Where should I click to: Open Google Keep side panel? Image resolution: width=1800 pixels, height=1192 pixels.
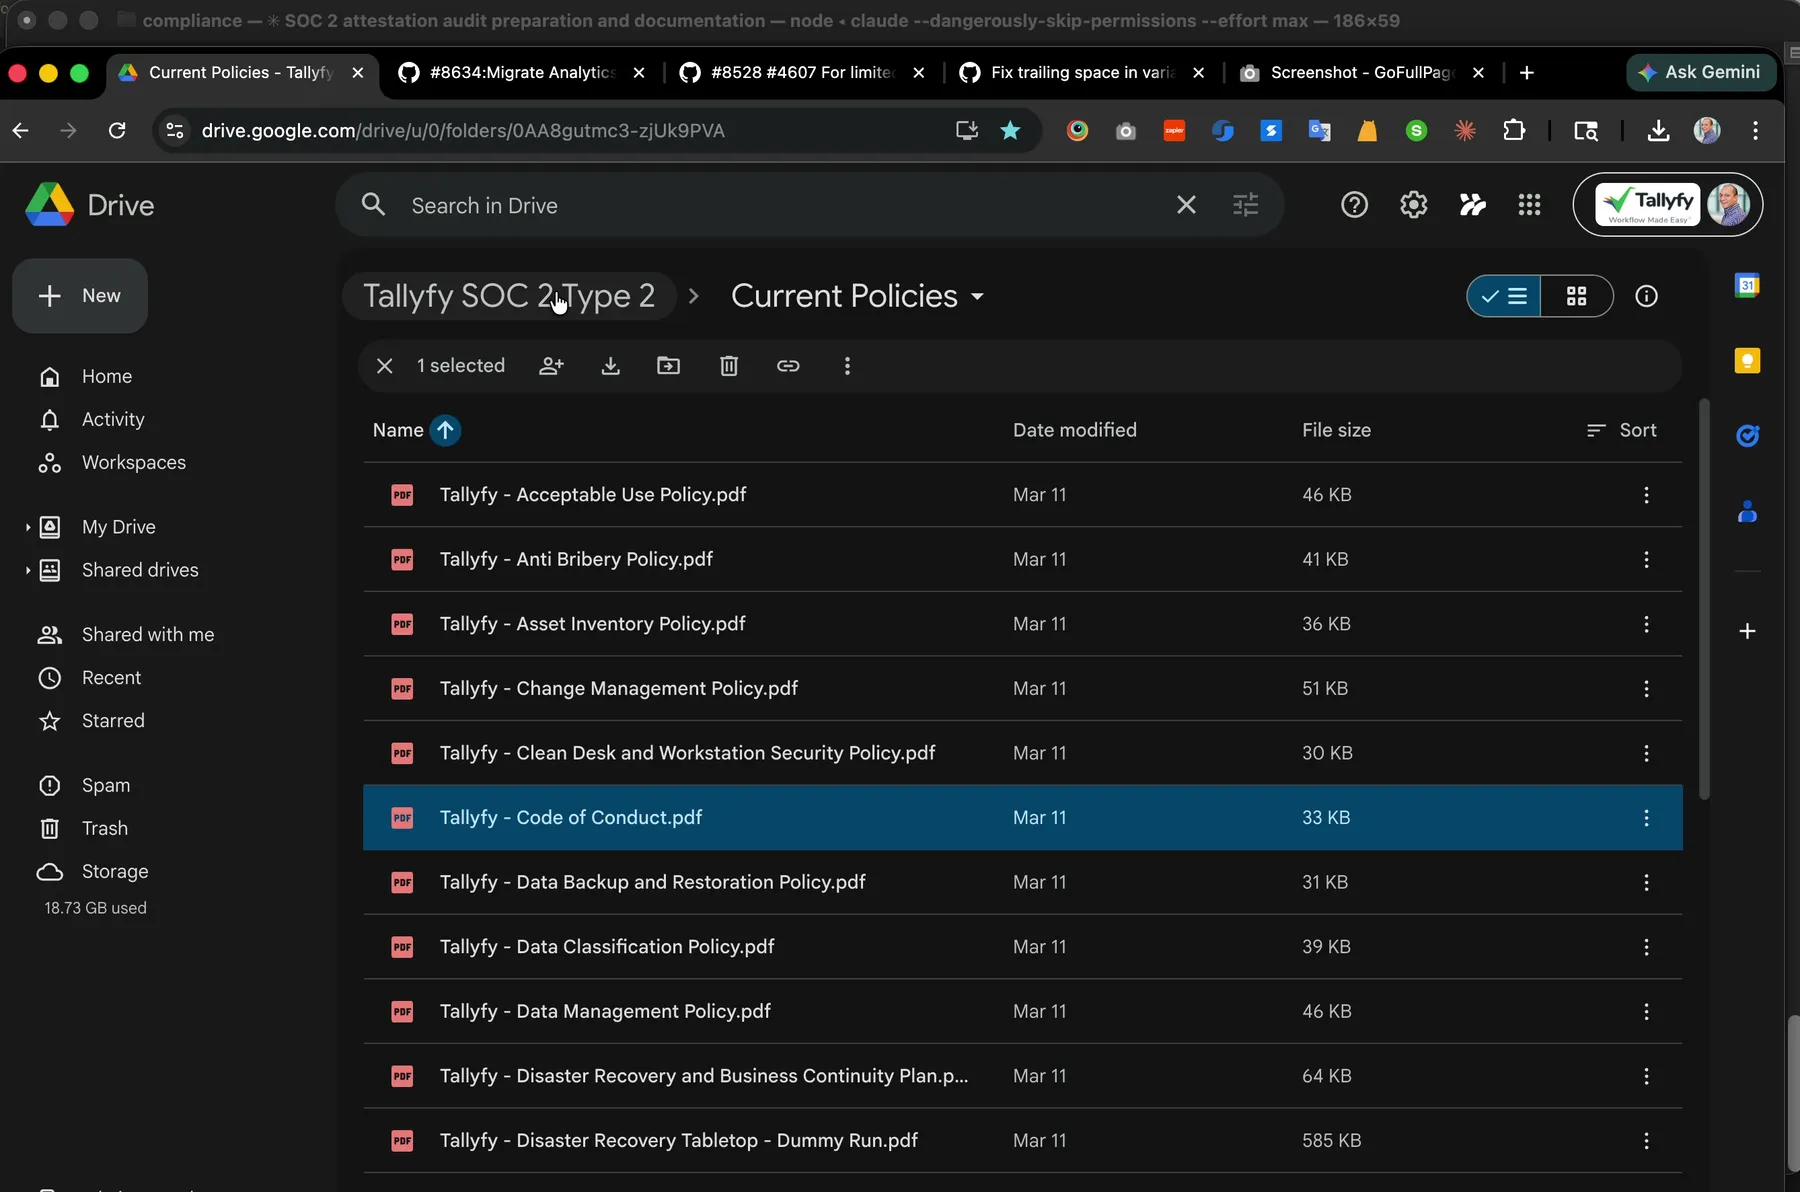[1747, 361]
